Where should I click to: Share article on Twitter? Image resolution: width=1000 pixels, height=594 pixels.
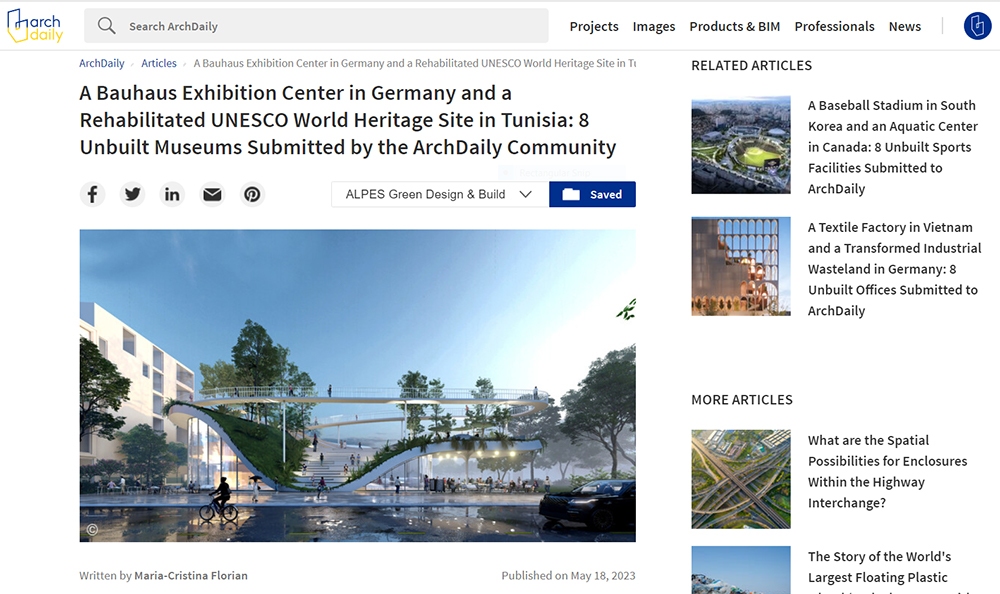coord(132,194)
